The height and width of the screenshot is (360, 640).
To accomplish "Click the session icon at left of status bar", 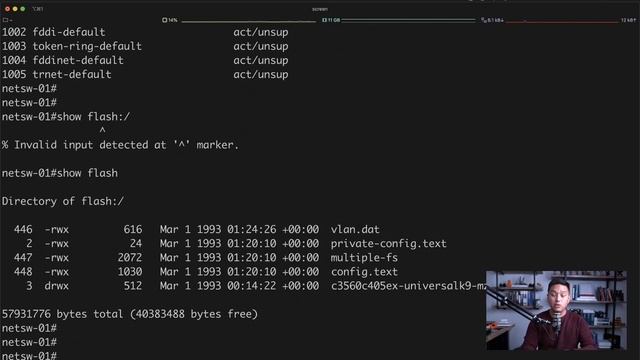I will tap(5, 20).
